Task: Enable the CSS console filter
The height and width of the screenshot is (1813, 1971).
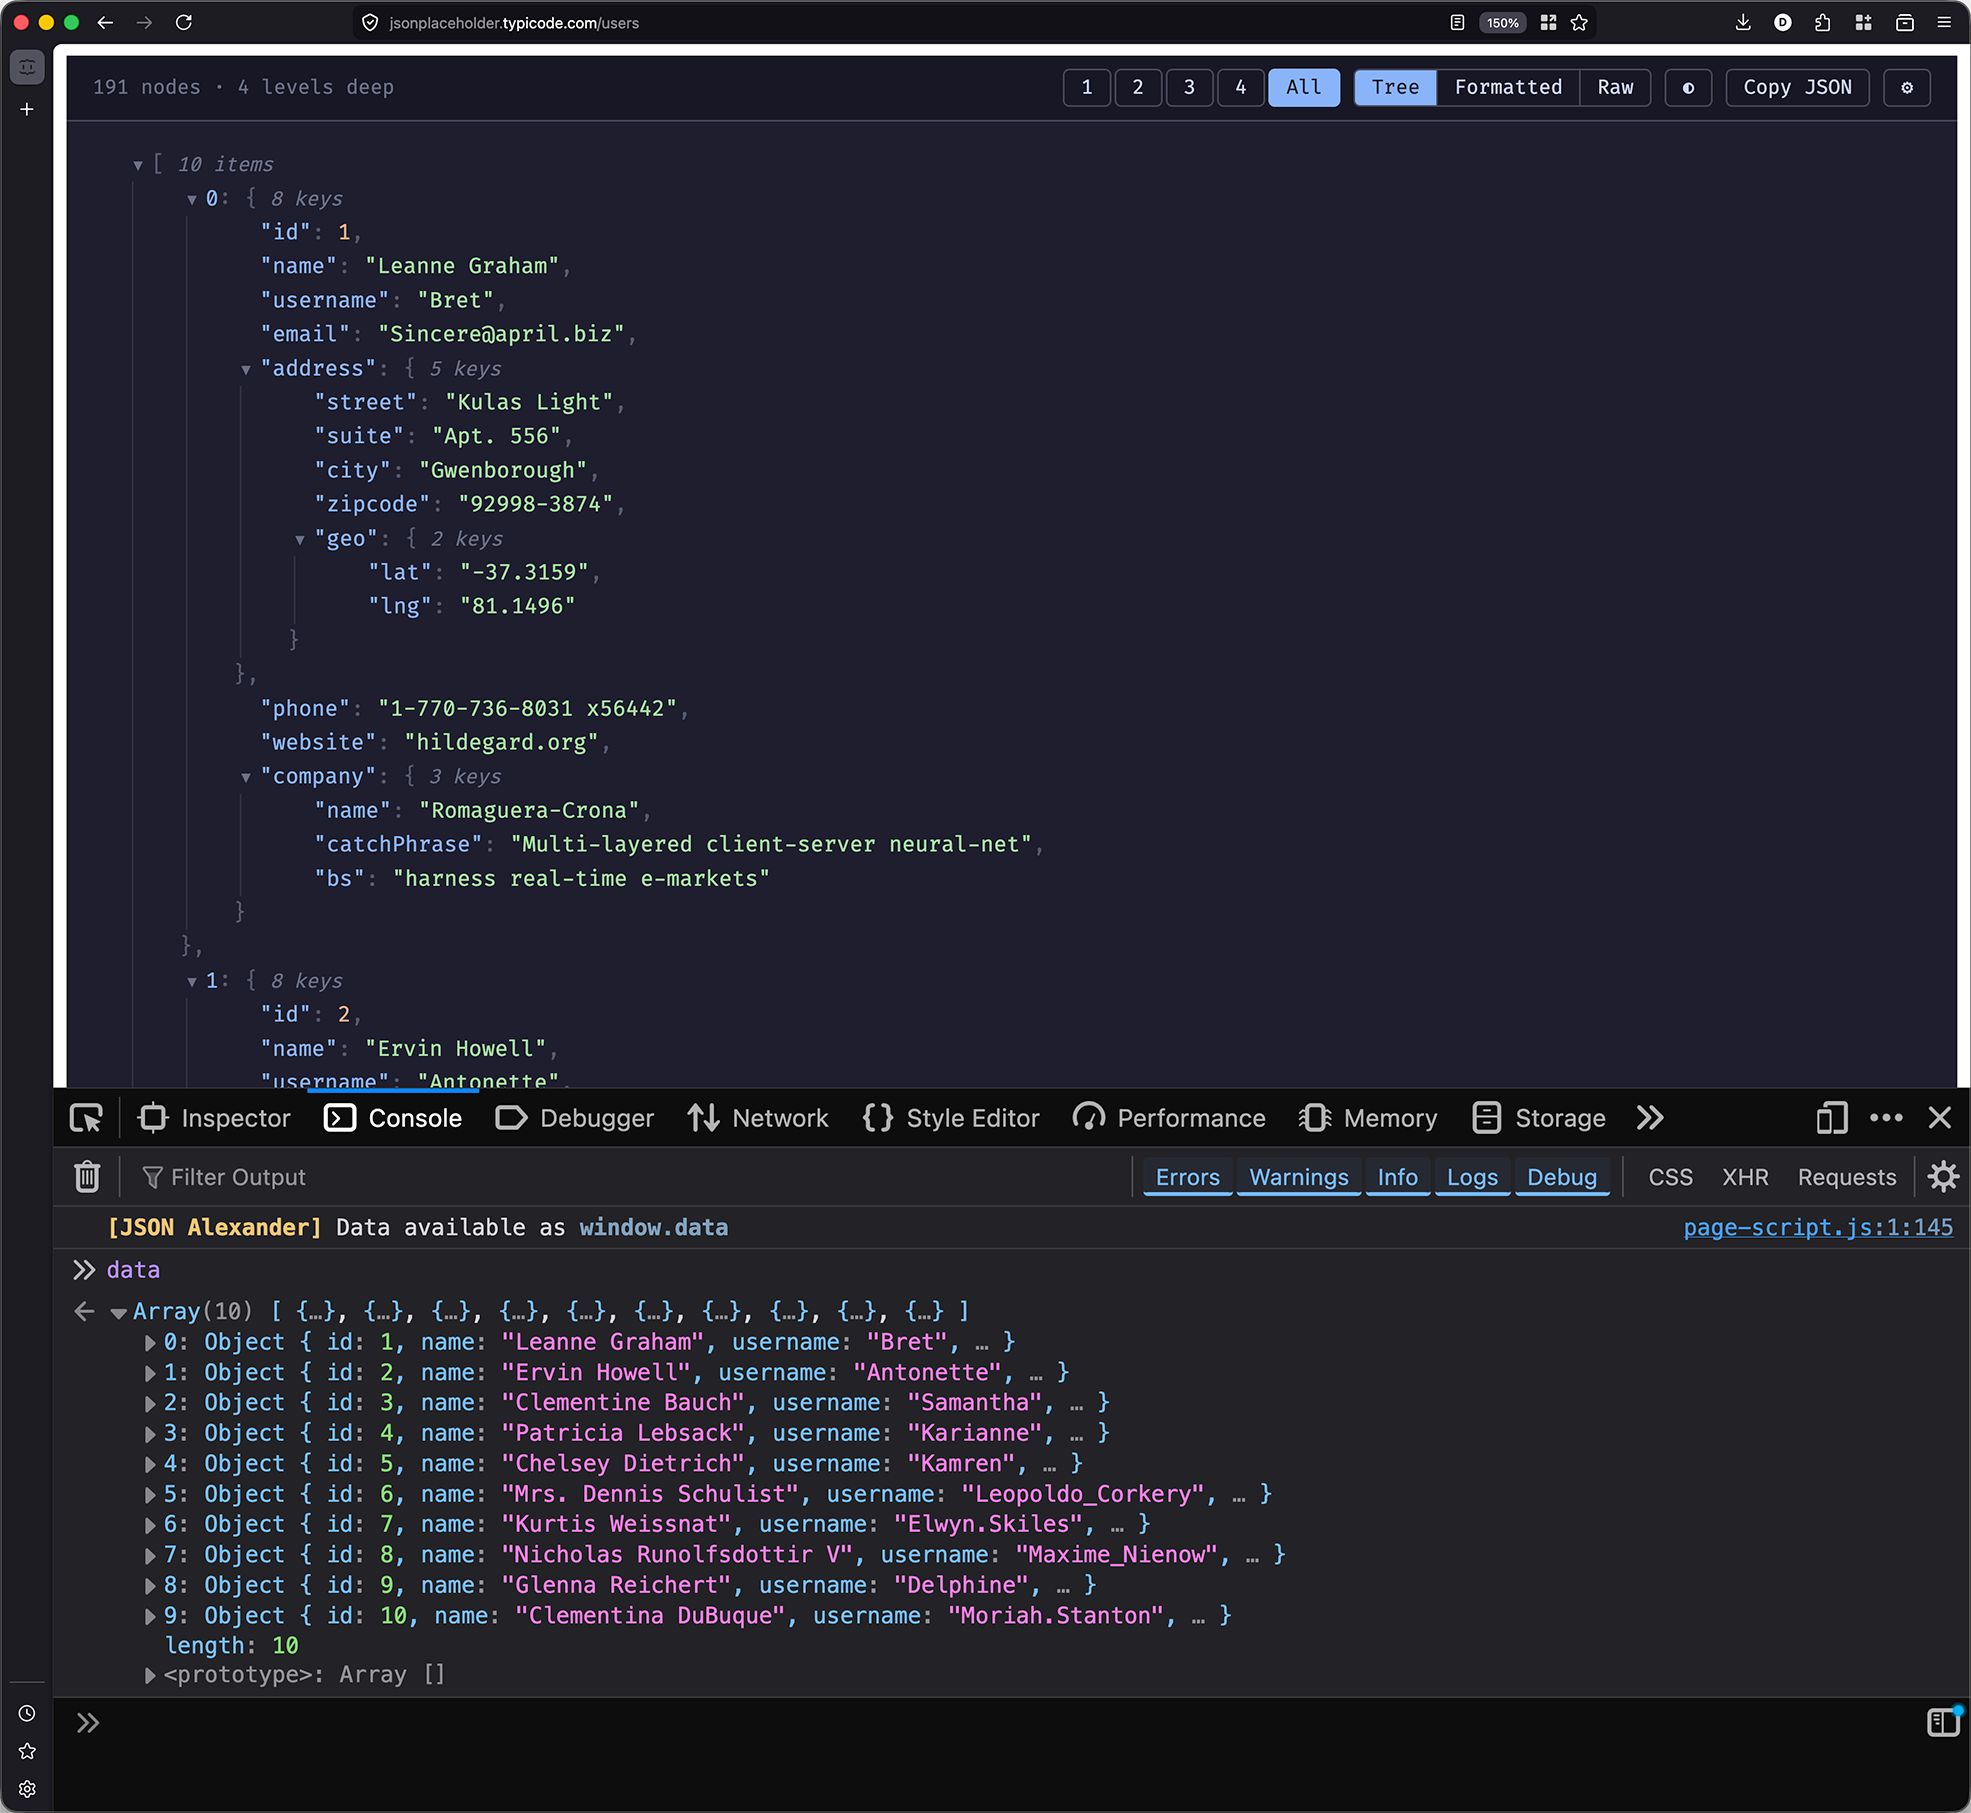Action: (x=1670, y=1177)
